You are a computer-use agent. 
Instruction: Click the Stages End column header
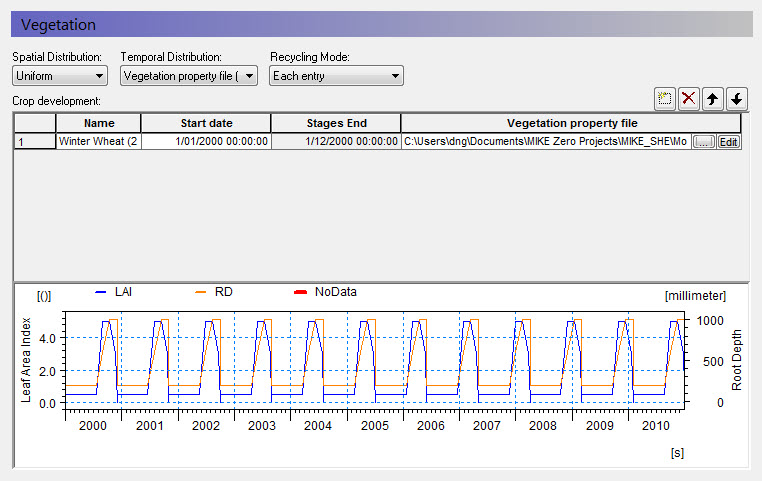click(336, 123)
